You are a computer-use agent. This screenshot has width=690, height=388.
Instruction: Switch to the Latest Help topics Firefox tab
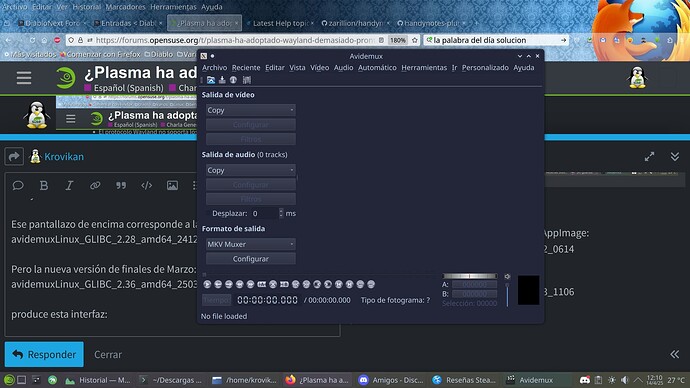click(281, 23)
